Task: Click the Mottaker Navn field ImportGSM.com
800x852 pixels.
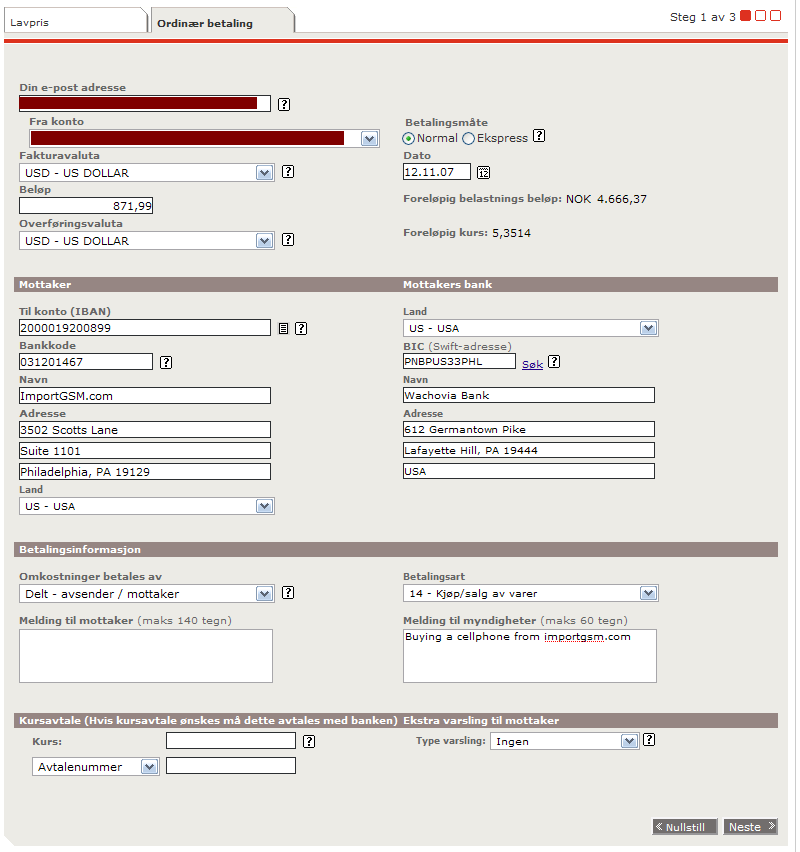Action: coord(145,396)
